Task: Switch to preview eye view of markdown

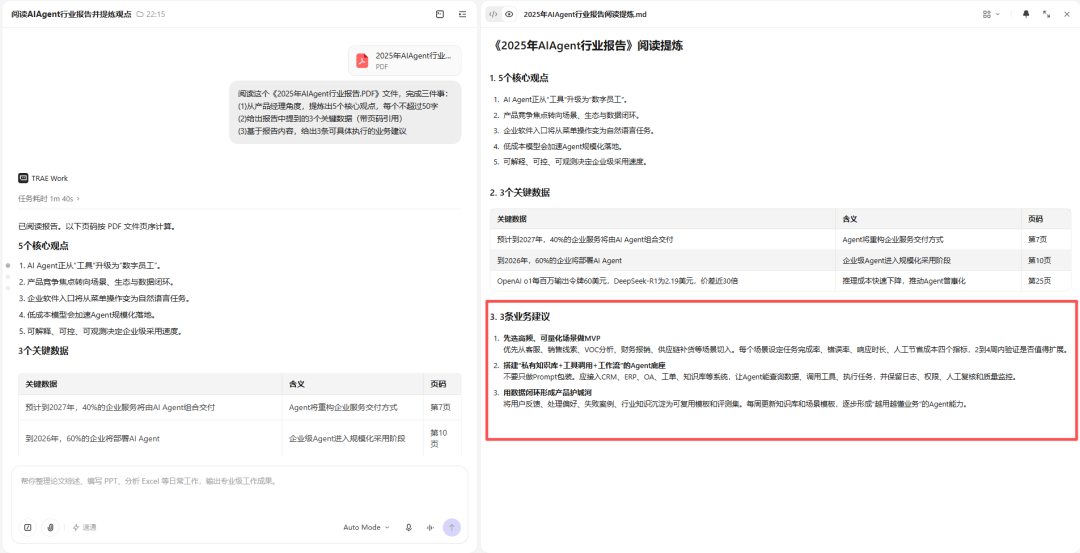Action: tap(509, 14)
